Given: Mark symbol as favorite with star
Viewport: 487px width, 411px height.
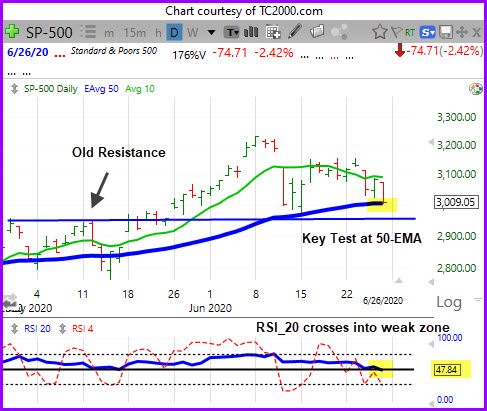Looking at the screenshot, I should click(380, 32).
